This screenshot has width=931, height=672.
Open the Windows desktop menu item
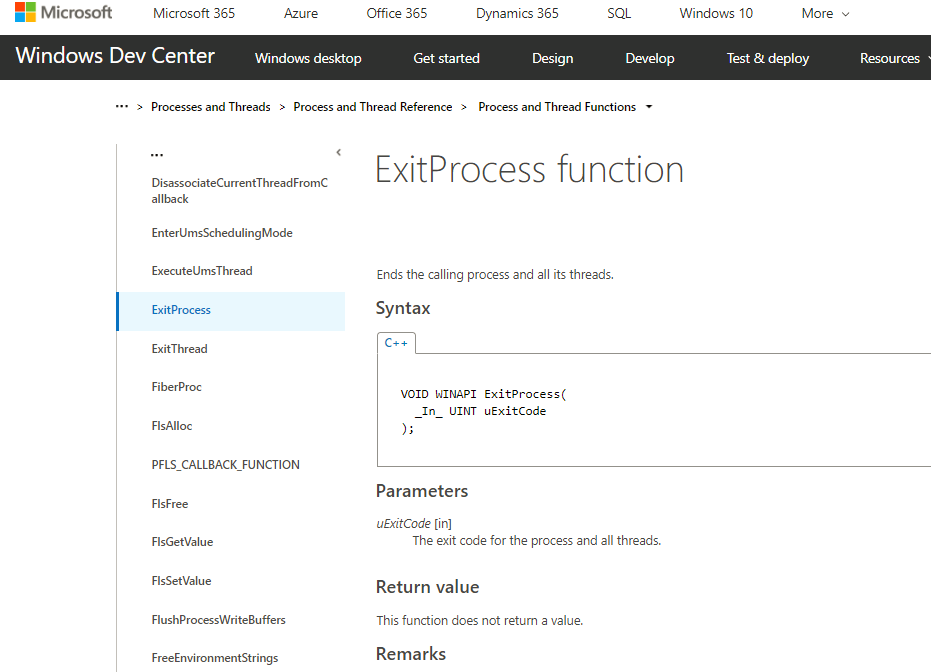tap(308, 59)
